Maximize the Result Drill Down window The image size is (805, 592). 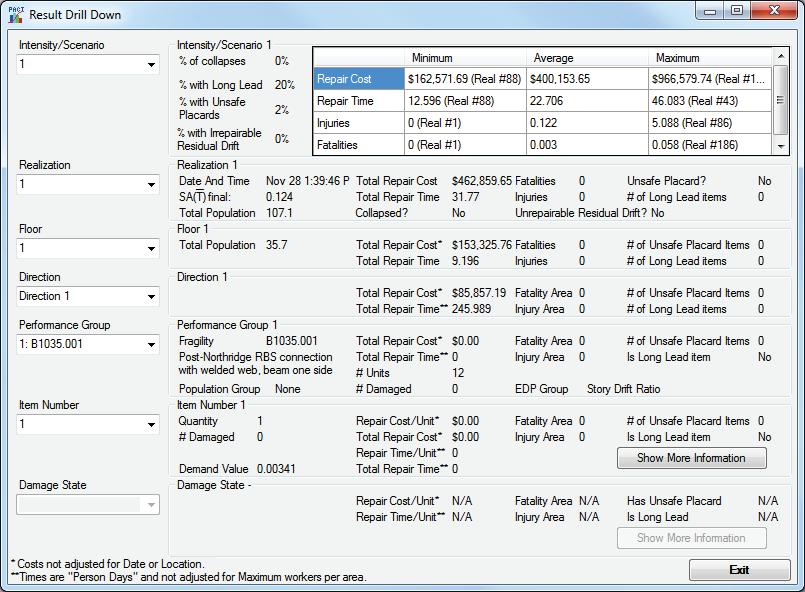point(737,11)
